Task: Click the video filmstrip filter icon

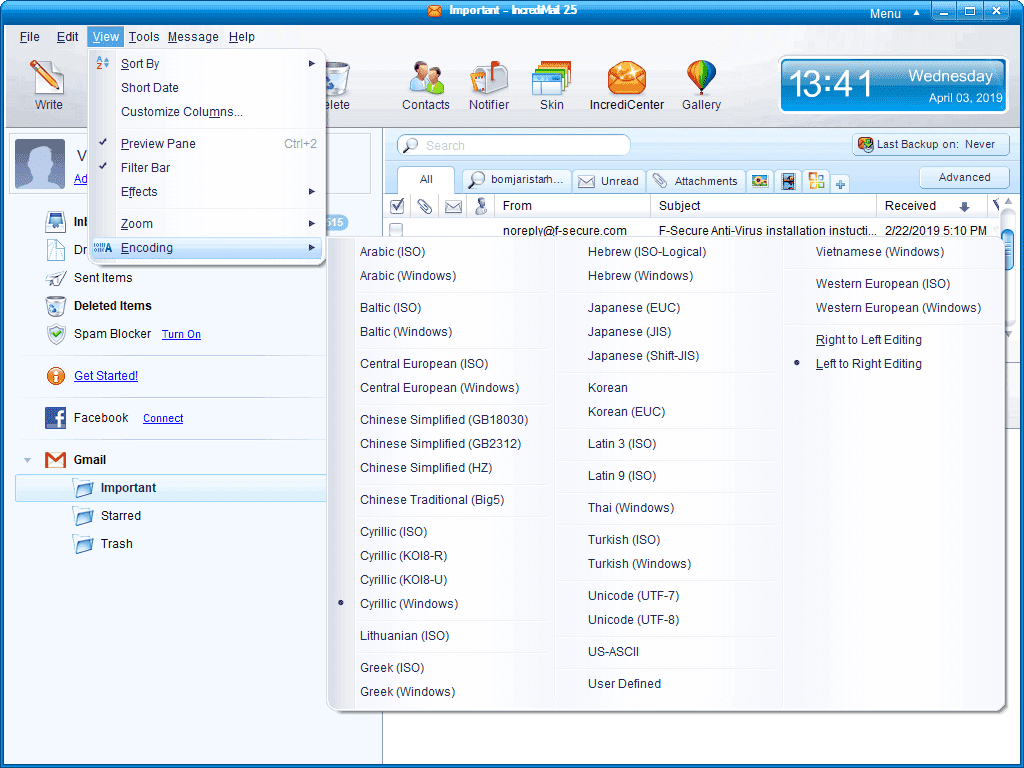Action: (788, 181)
